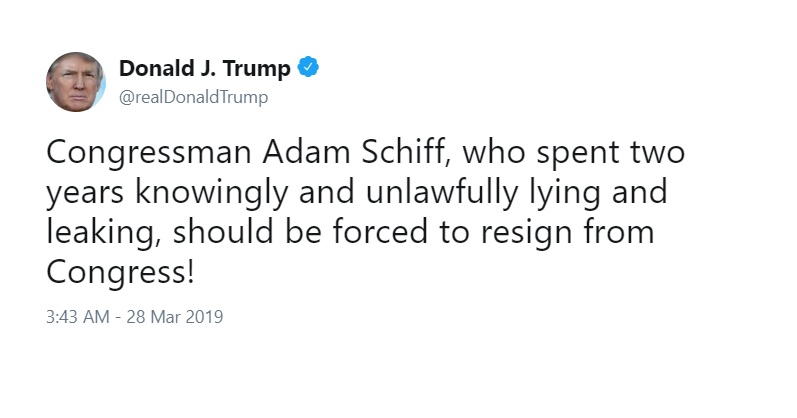Click the word resign in the tweet
The height and width of the screenshot is (418, 797).
click(527, 233)
